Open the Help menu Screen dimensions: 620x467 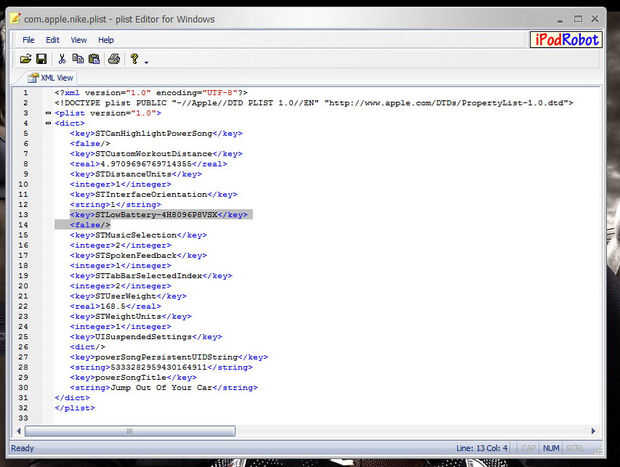[x=106, y=40]
